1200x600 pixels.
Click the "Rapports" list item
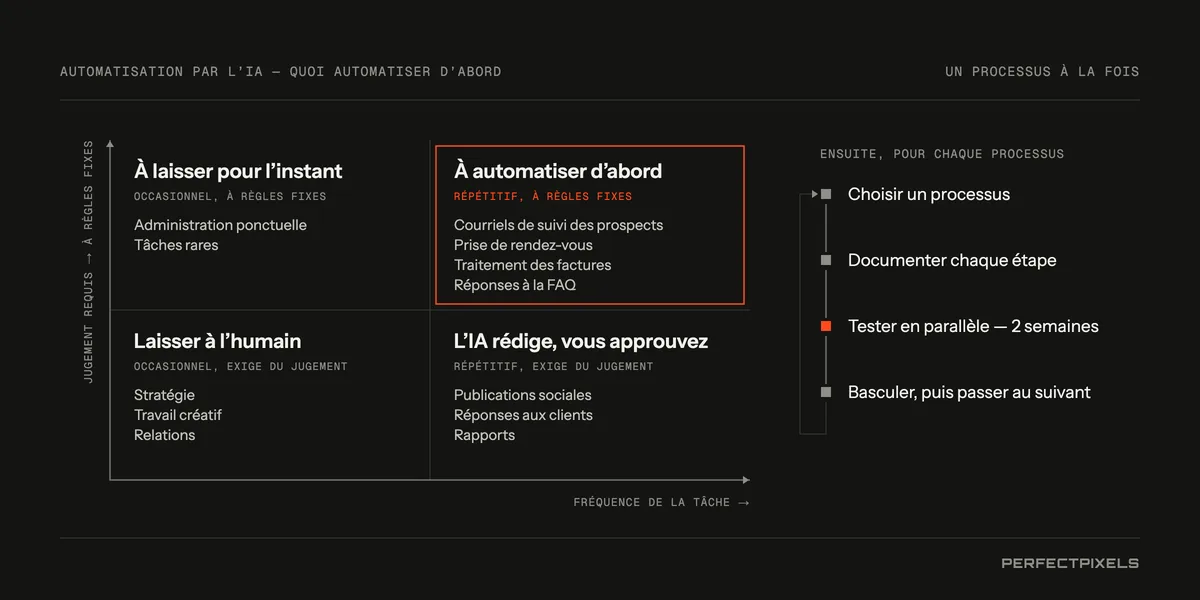(x=484, y=435)
